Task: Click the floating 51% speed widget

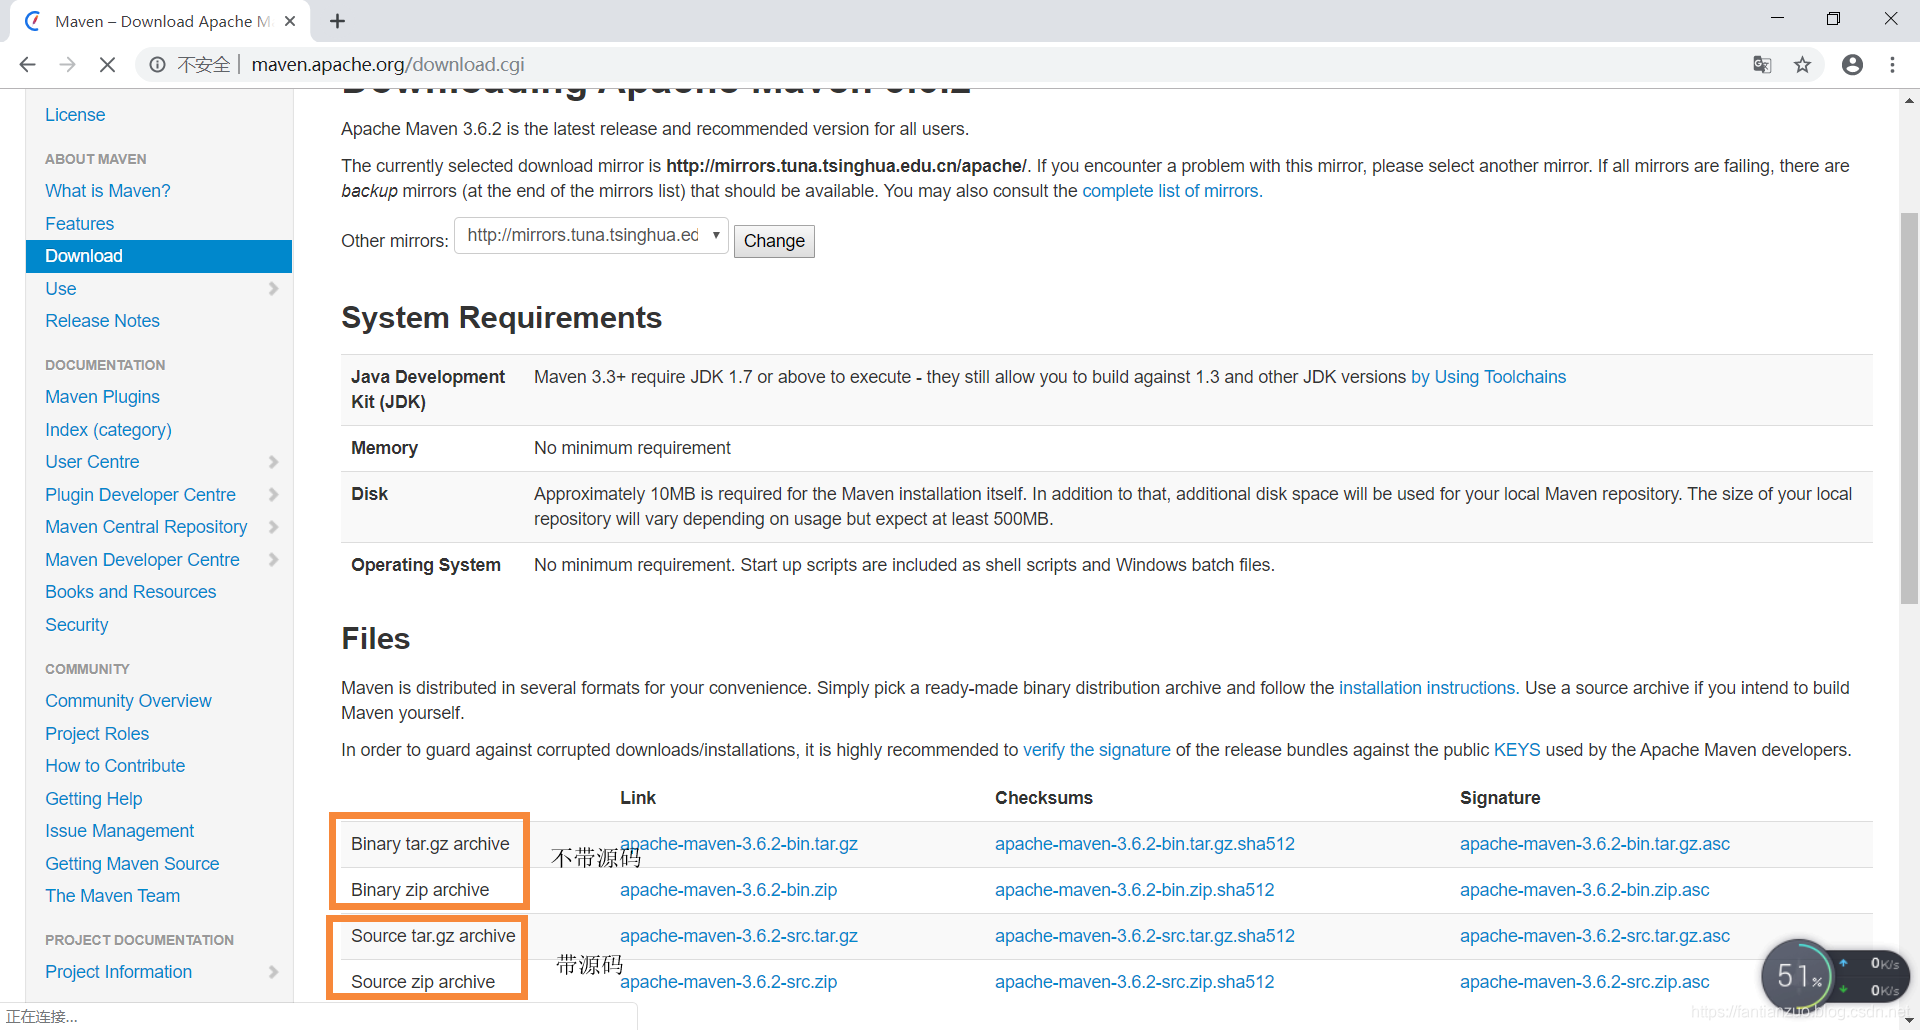Action: [x=1835, y=975]
